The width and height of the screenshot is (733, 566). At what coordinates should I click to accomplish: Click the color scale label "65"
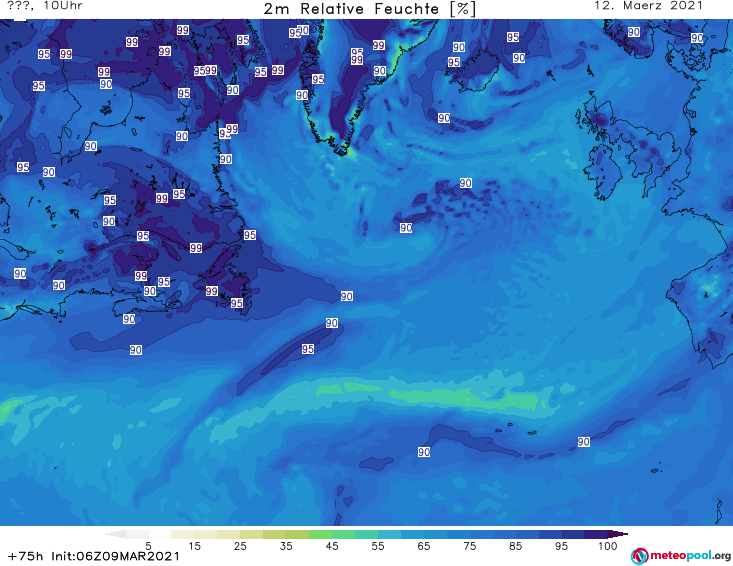click(424, 546)
